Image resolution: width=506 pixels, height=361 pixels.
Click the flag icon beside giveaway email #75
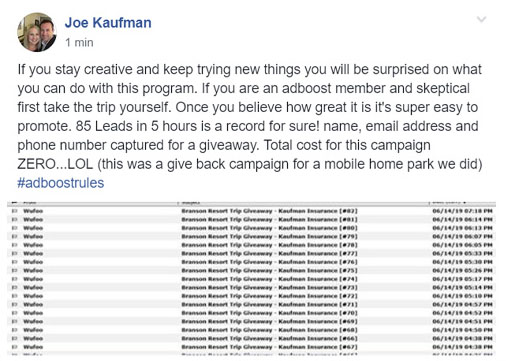(14, 270)
